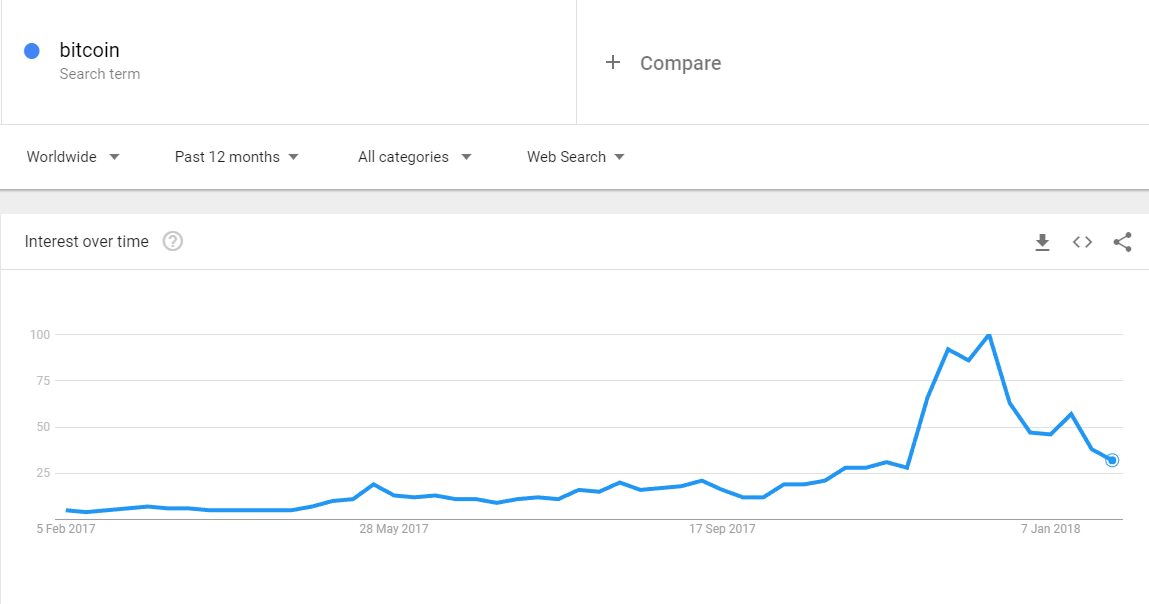Click the 28 May 2017 axis label
The height and width of the screenshot is (604, 1149).
click(394, 528)
